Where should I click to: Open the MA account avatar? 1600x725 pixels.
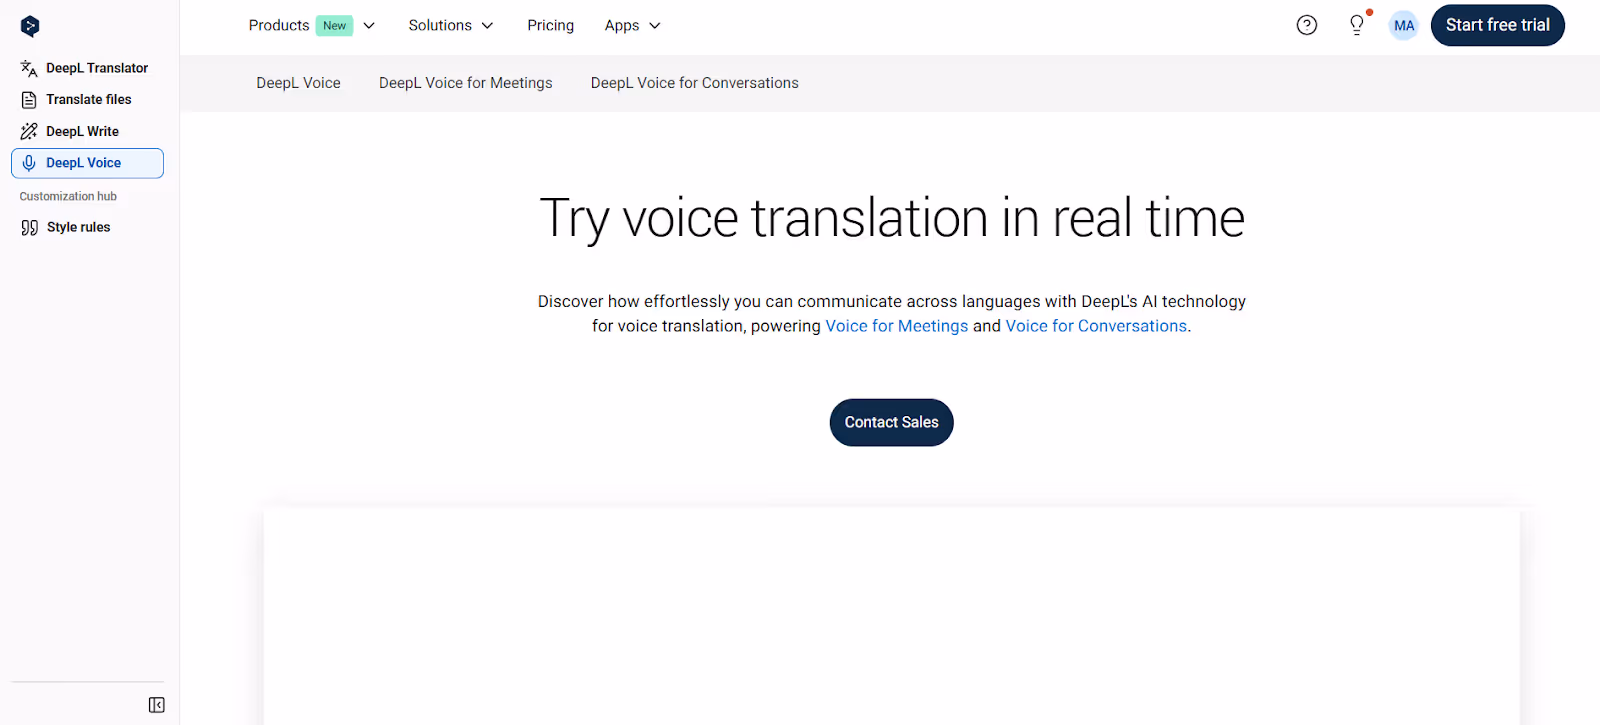(x=1404, y=26)
